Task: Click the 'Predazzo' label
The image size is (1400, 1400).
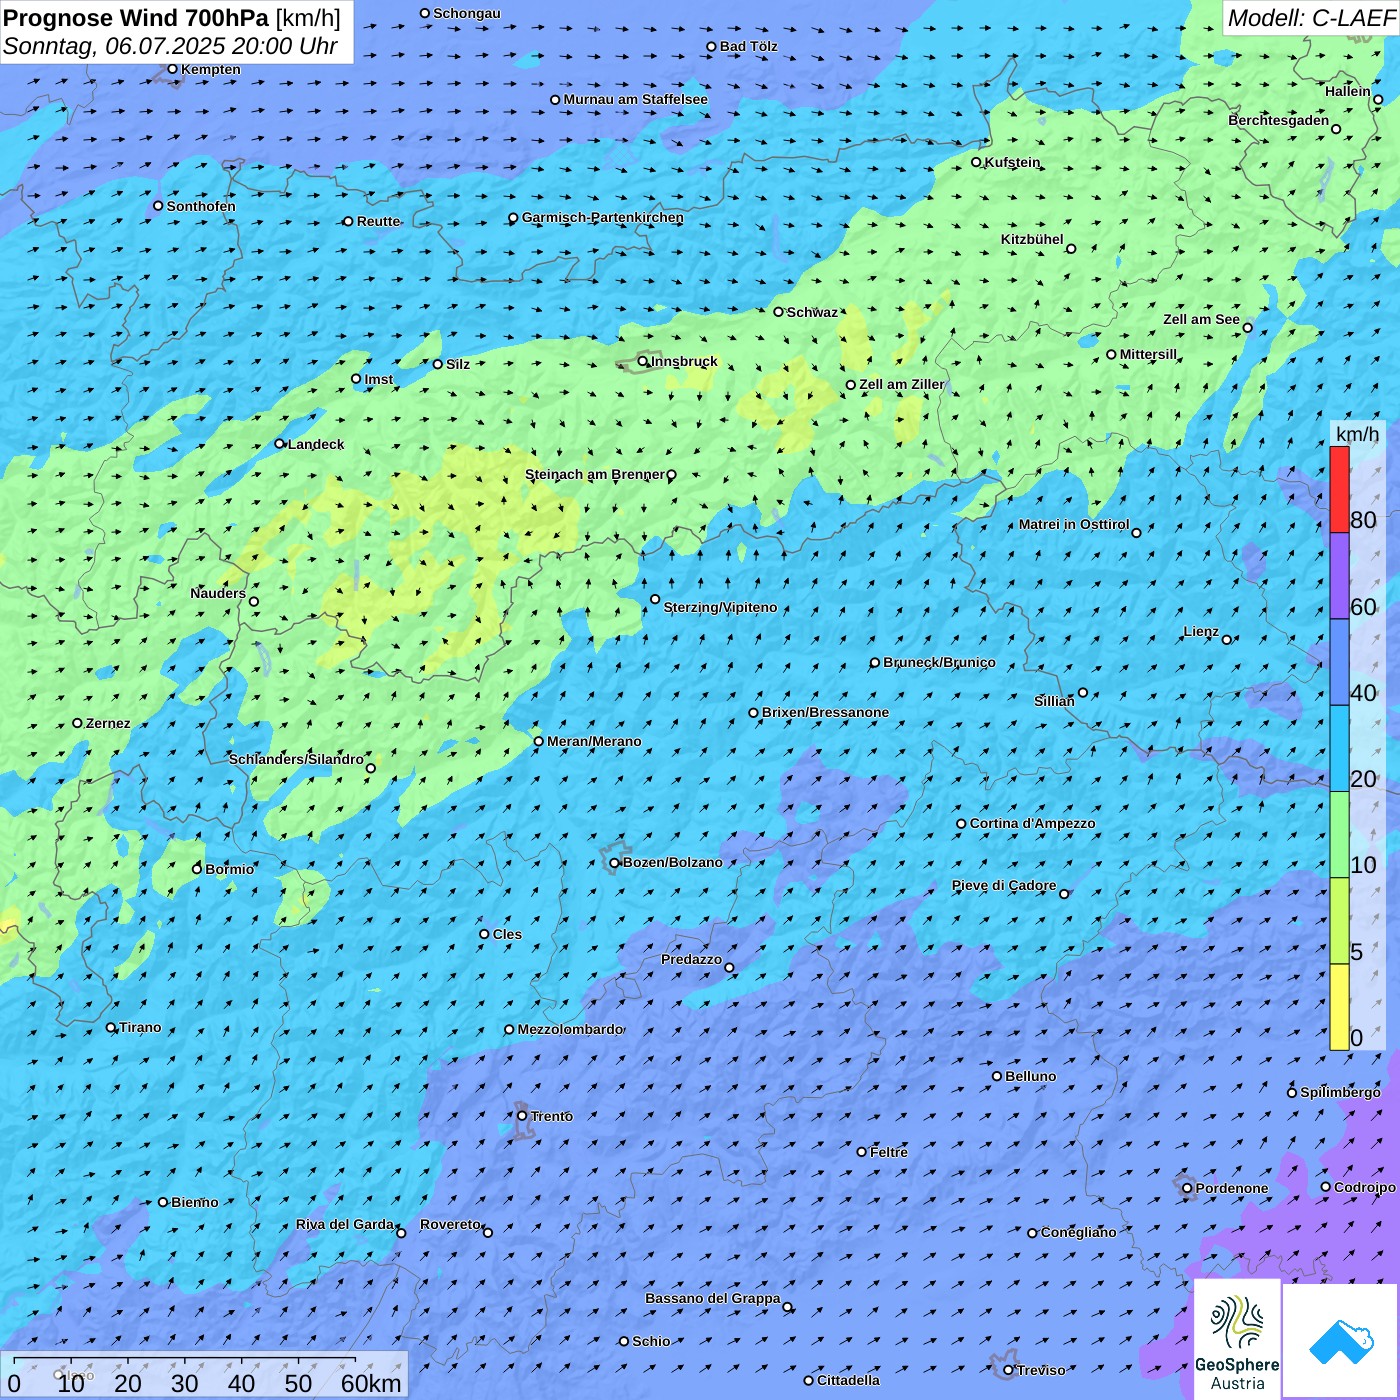Action: [x=691, y=959]
